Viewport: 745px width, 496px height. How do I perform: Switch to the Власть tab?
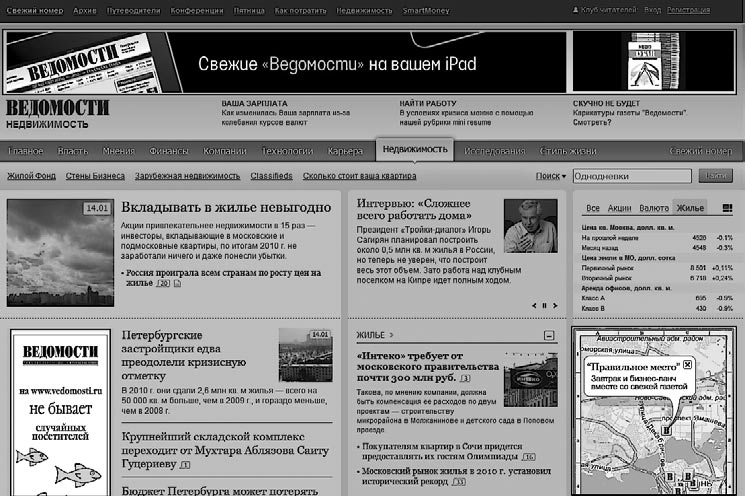click(73, 151)
